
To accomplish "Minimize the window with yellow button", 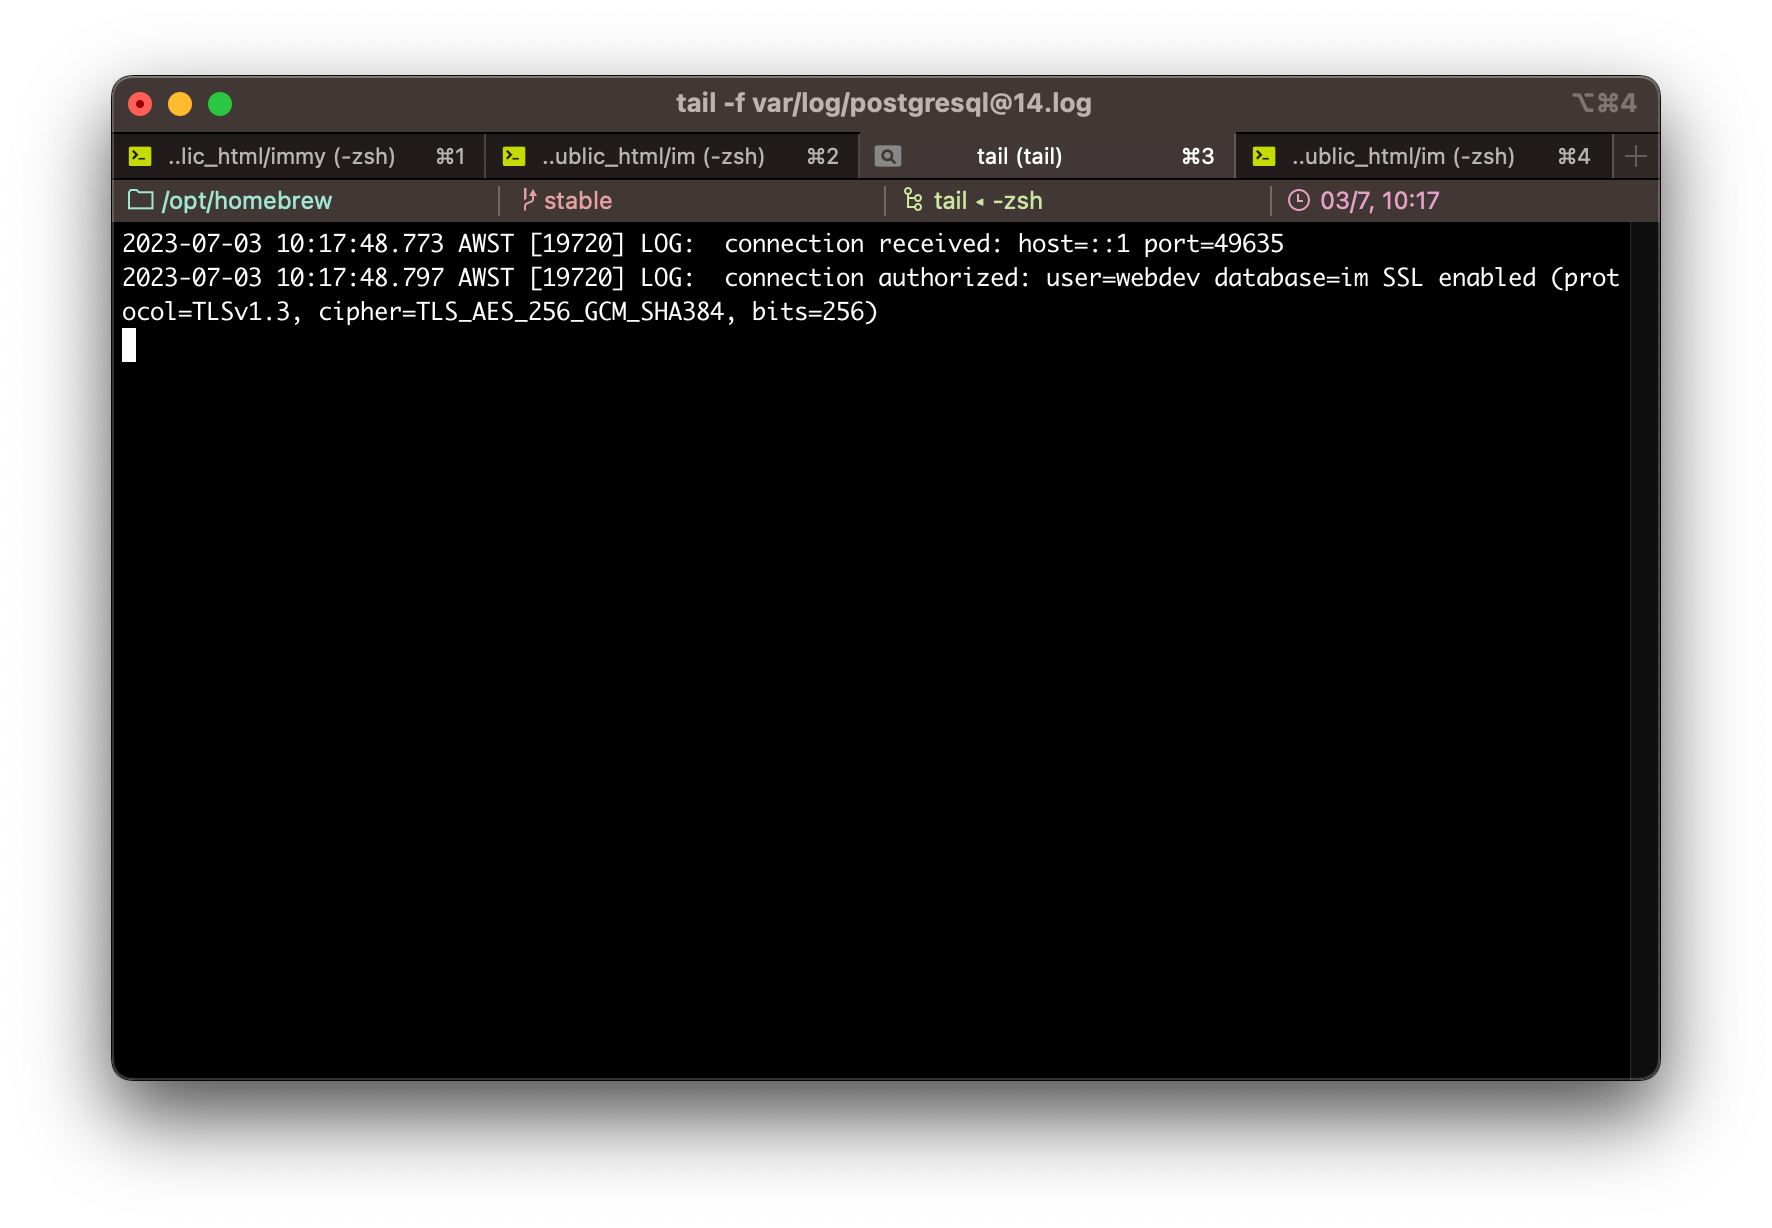I will click(x=180, y=104).
